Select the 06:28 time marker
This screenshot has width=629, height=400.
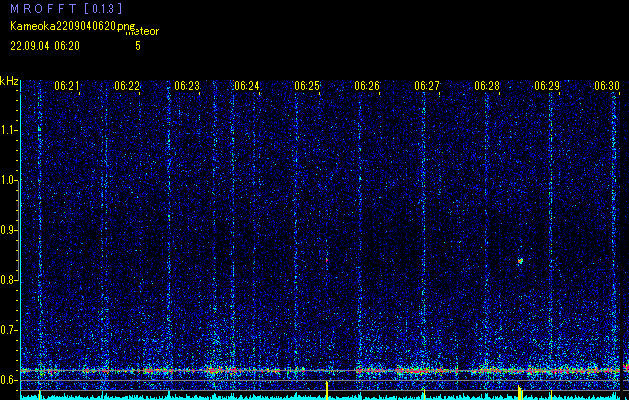487,85
